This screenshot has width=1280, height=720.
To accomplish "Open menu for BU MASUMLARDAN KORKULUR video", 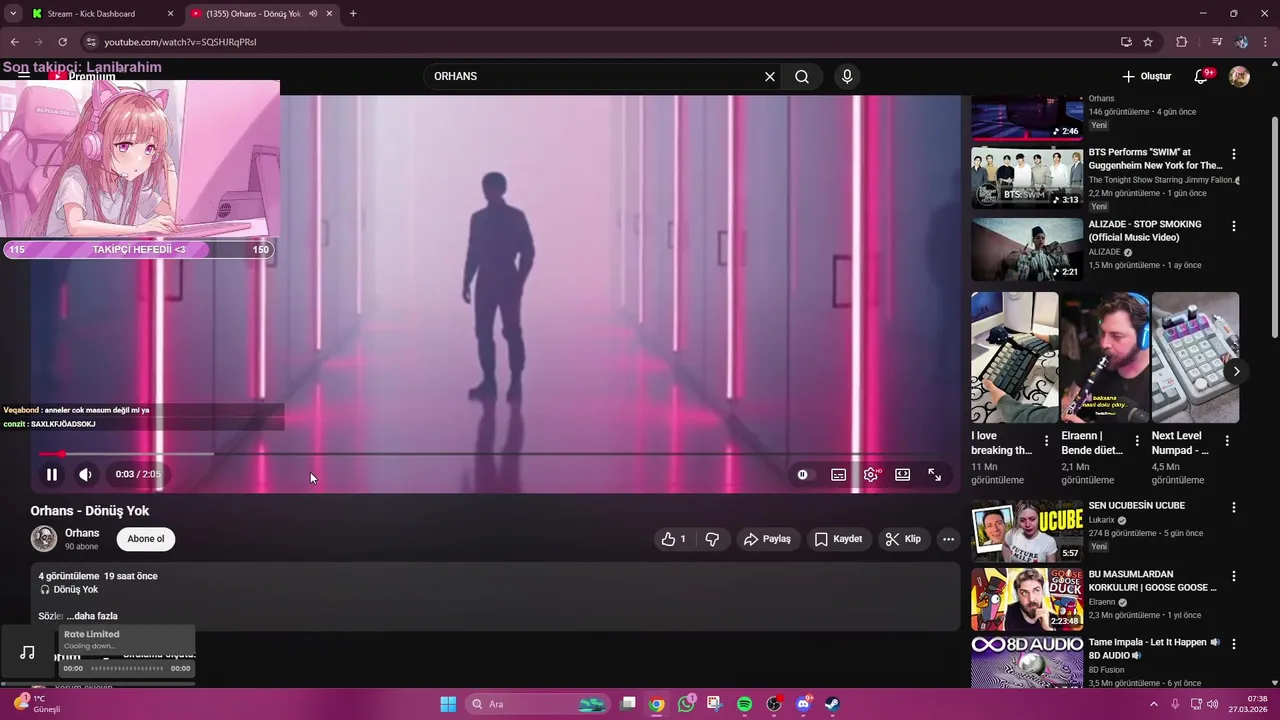I will [1234, 576].
